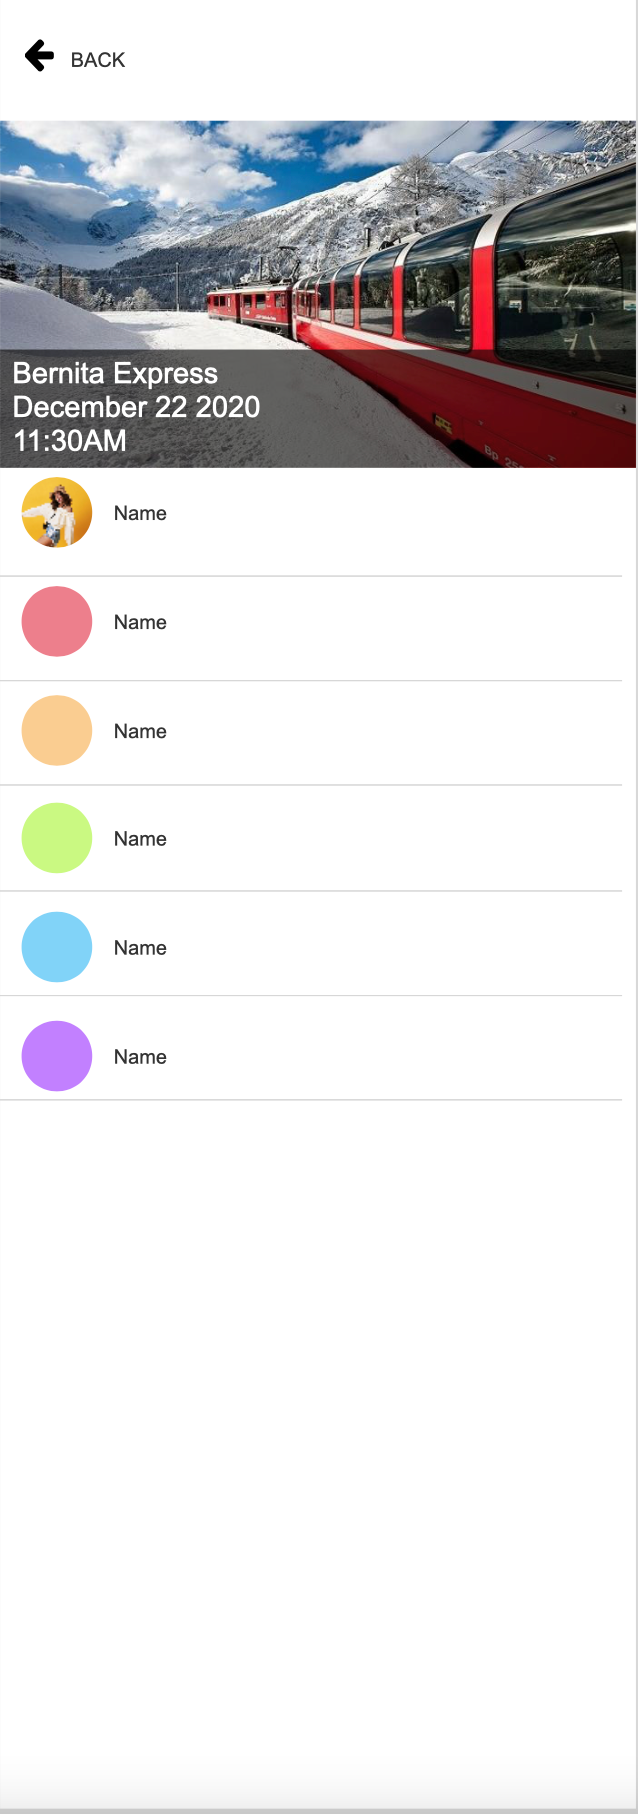
Task: Click the back arrow icon
Action: point(39,56)
